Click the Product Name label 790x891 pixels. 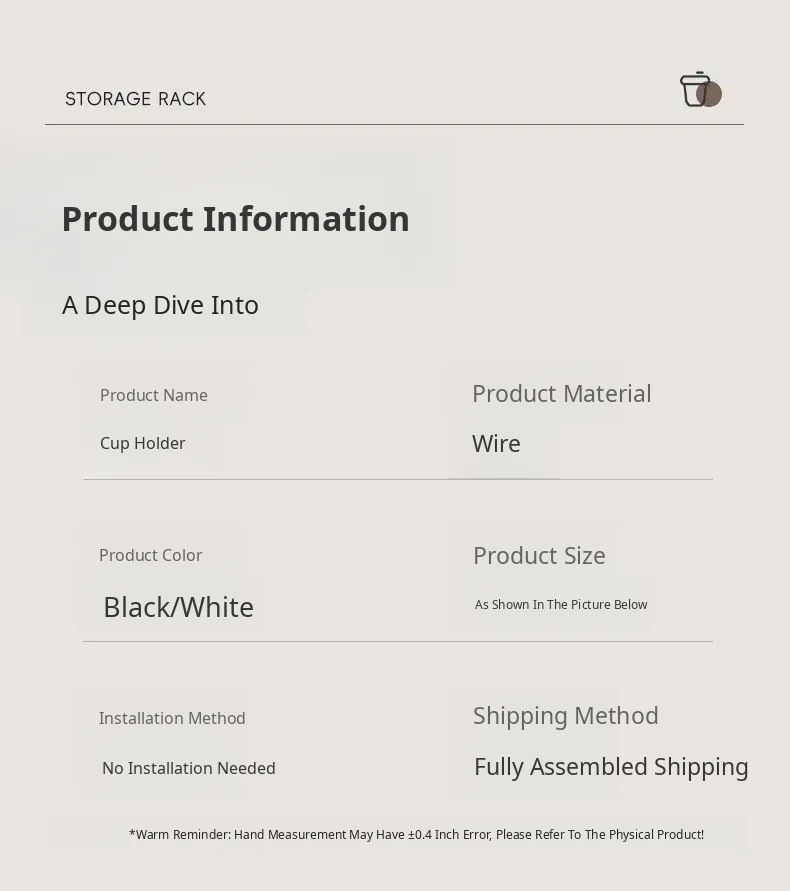(154, 395)
